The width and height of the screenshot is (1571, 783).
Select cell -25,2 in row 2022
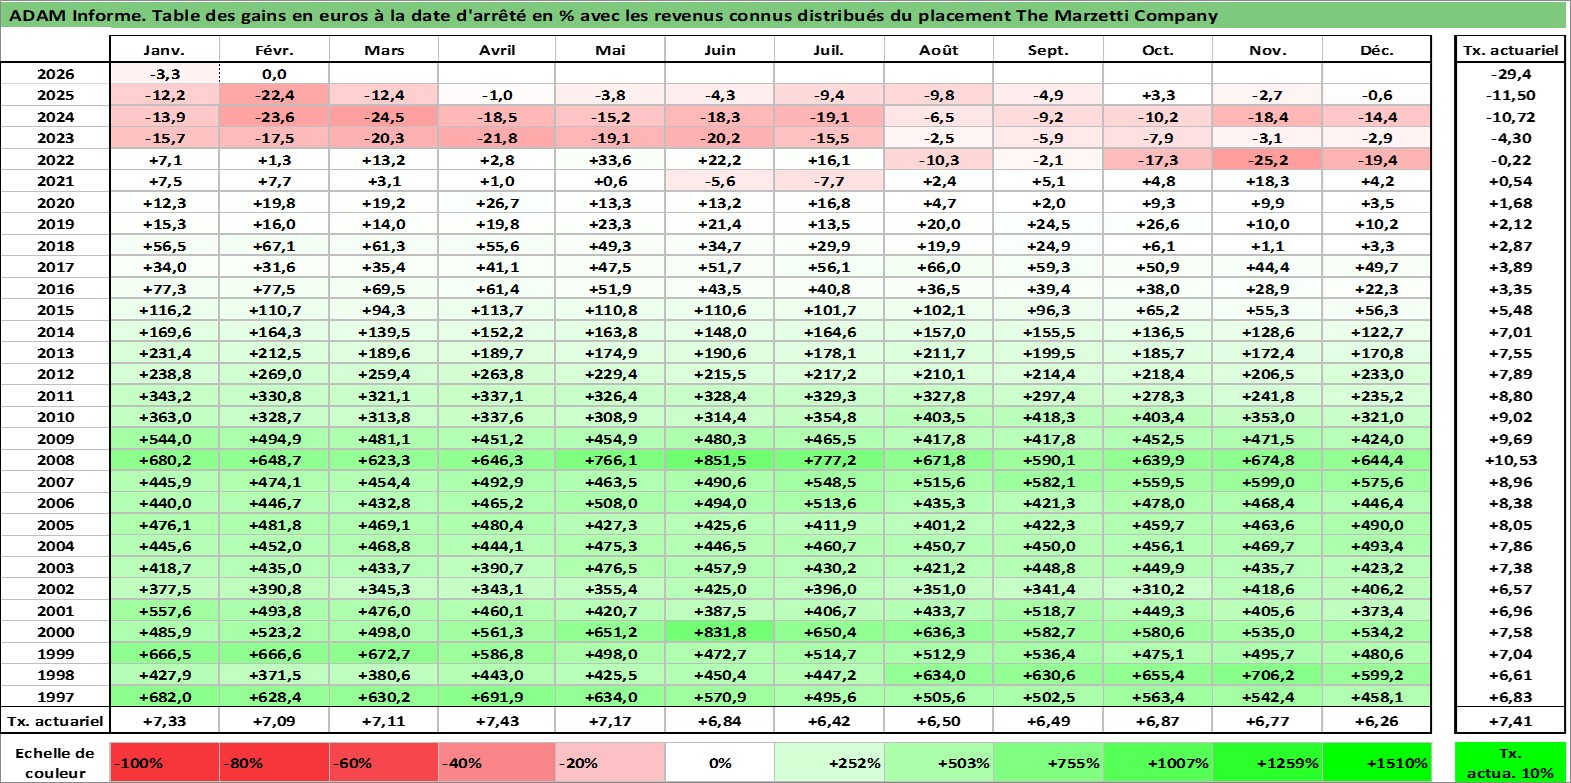[x=1267, y=160]
